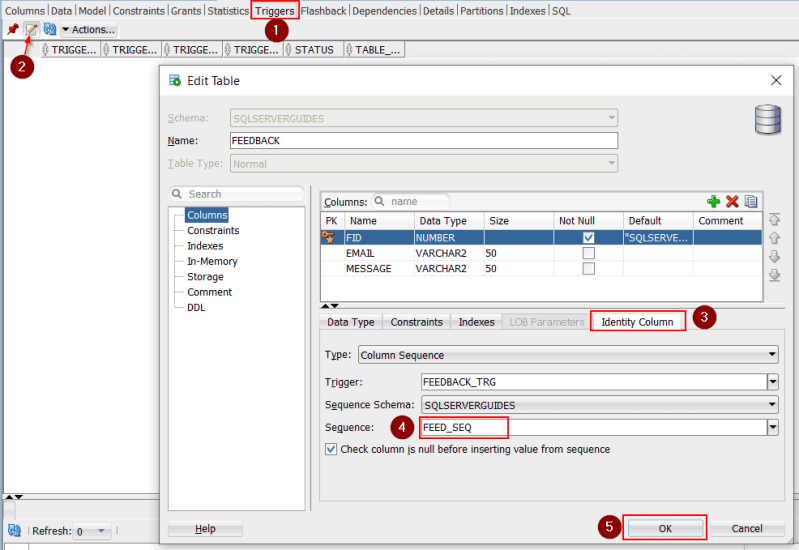The width and height of the screenshot is (799, 550).
Task: Open the Model tab
Action: [x=92, y=11]
